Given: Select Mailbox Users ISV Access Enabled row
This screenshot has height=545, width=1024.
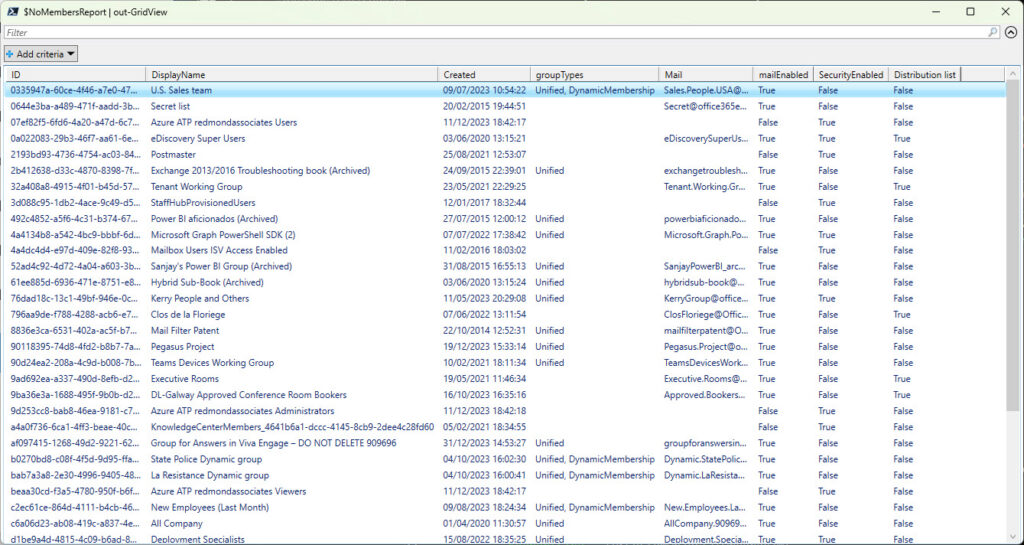Looking at the screenshot, I should coord(505,250).
